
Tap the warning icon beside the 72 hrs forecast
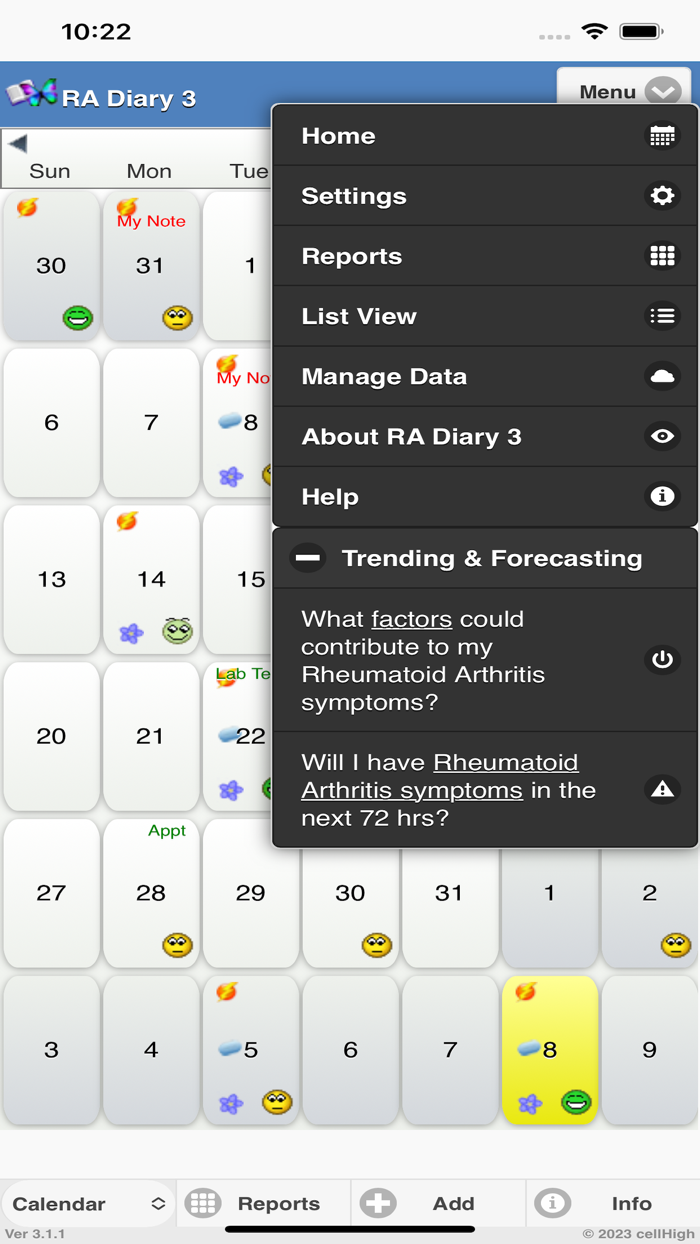click(662, 789)
